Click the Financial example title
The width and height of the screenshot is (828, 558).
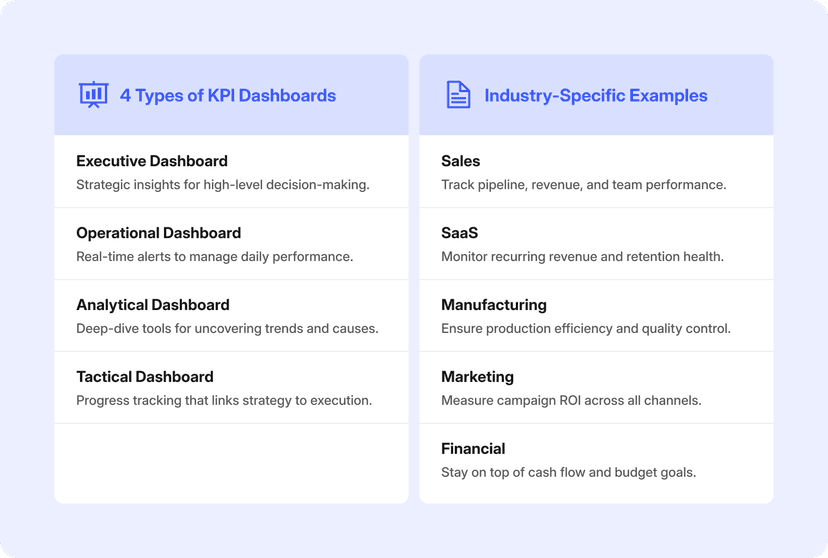coord(473,449)
